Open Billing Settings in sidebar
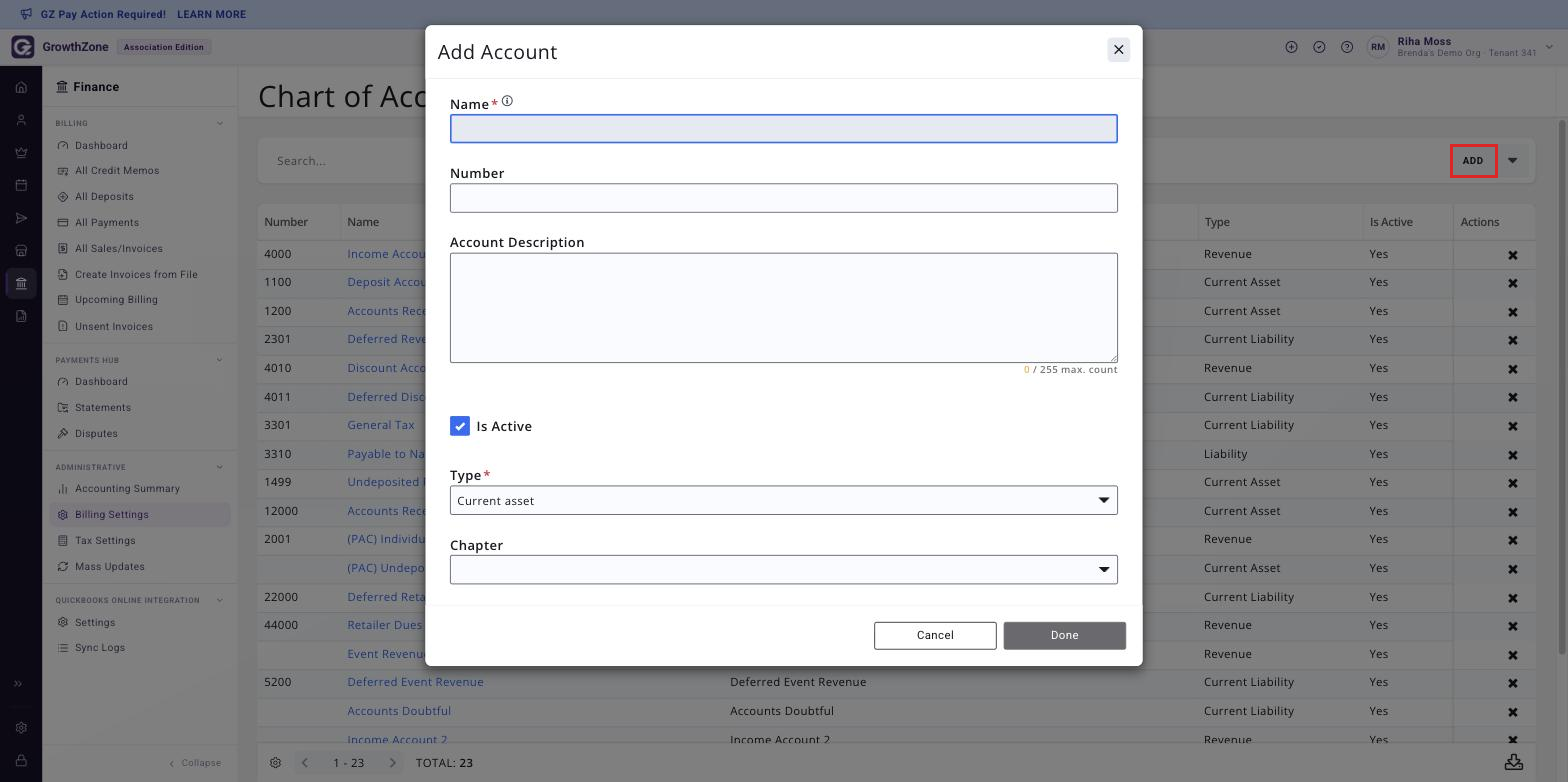 (139, 515)
